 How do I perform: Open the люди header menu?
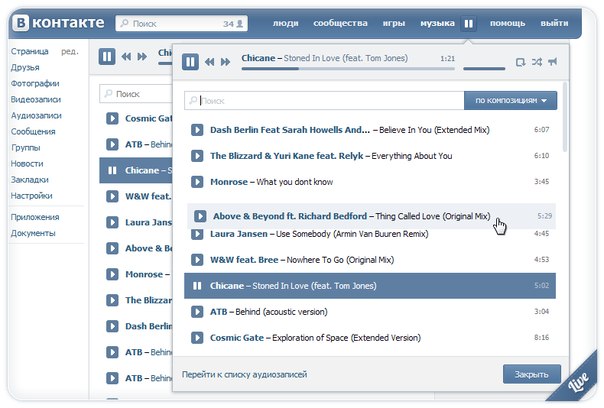tap(285, 24)
